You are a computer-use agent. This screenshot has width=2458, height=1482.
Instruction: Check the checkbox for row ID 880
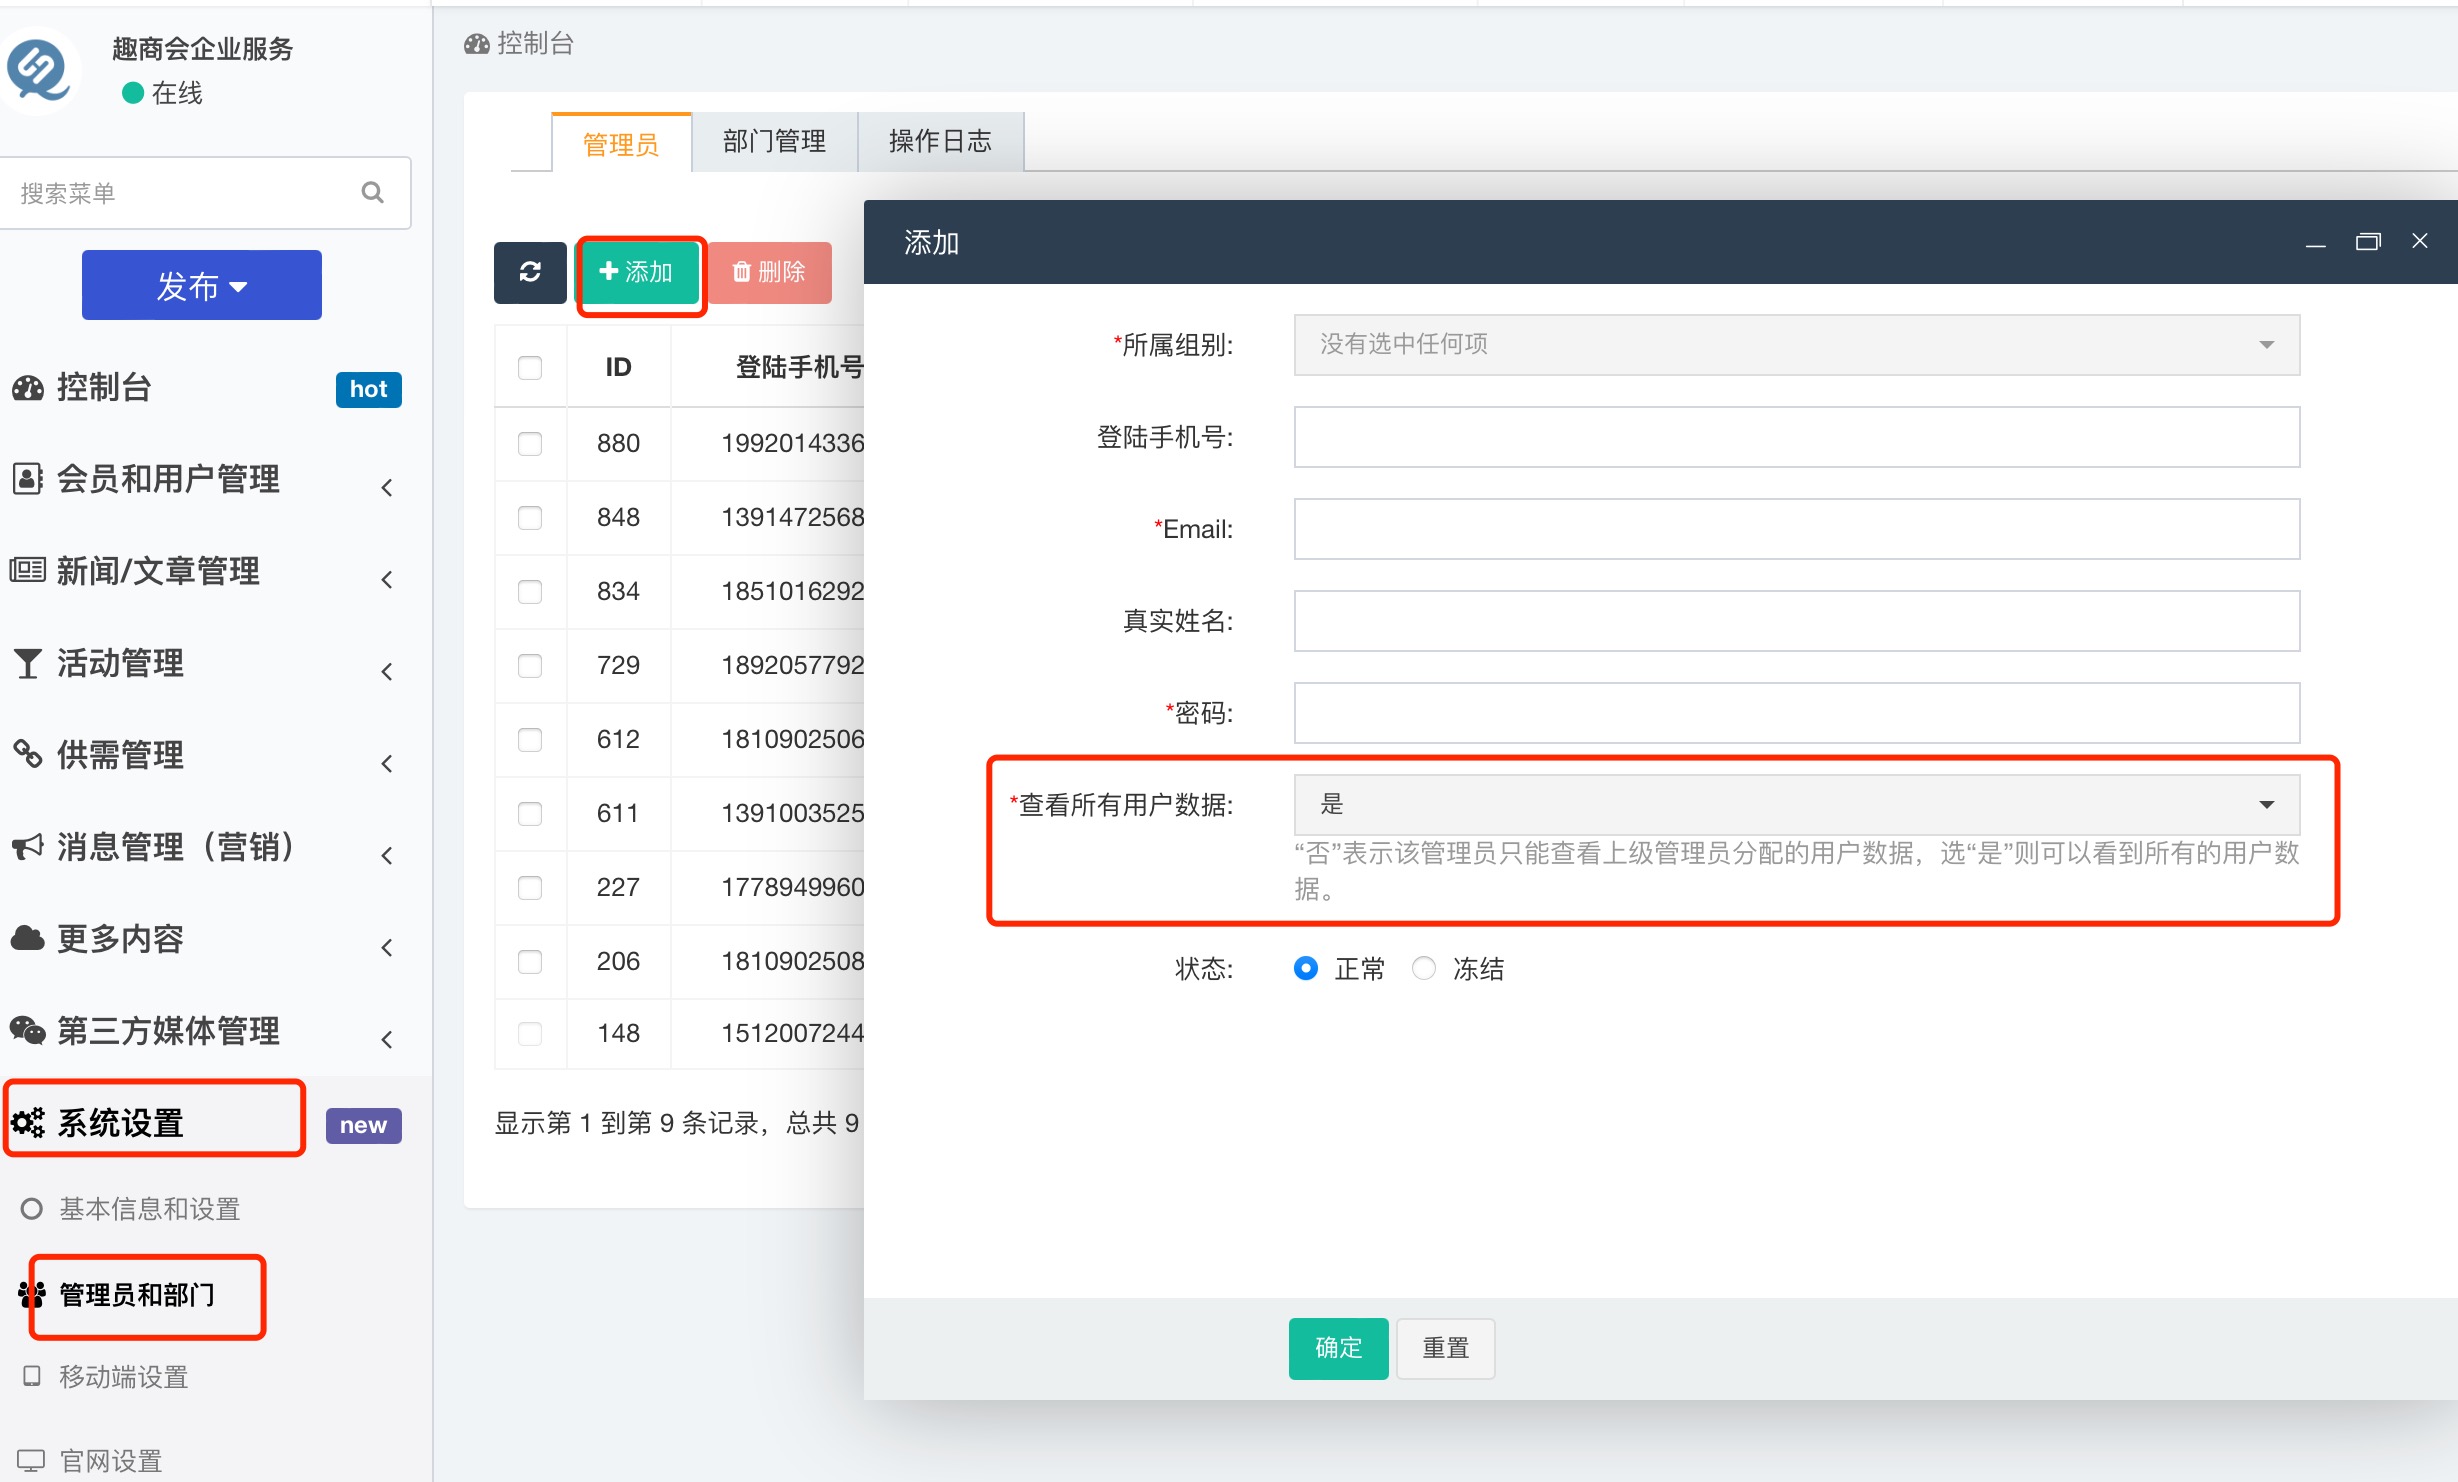point(530,443)
